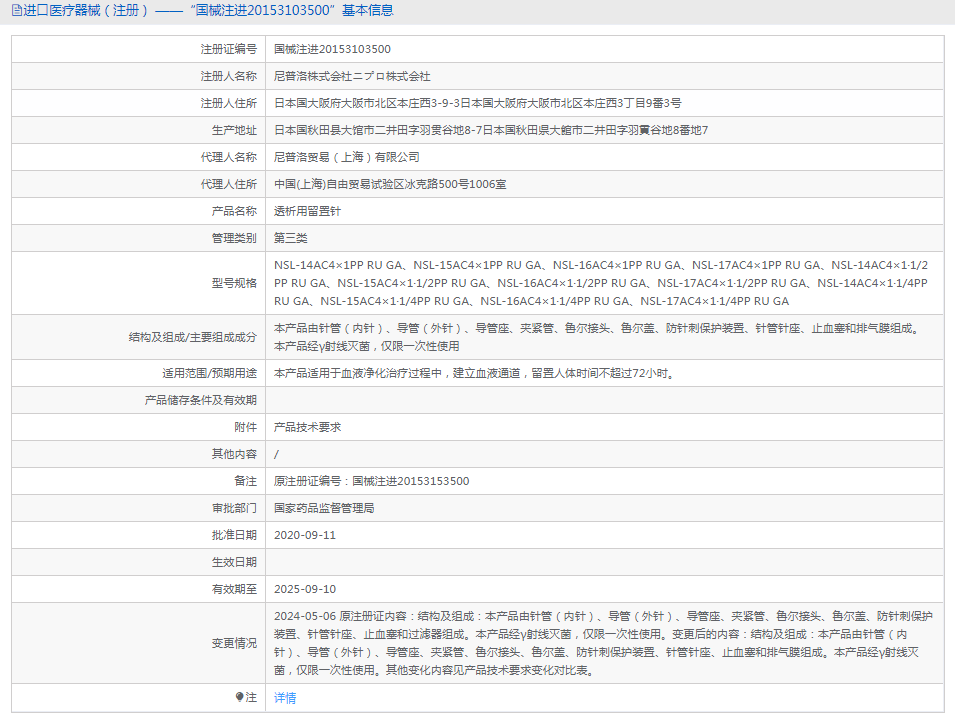The width and height of the screenshot is (955, 718).
Task: Click the 生效日期 label
Action: 234,562
